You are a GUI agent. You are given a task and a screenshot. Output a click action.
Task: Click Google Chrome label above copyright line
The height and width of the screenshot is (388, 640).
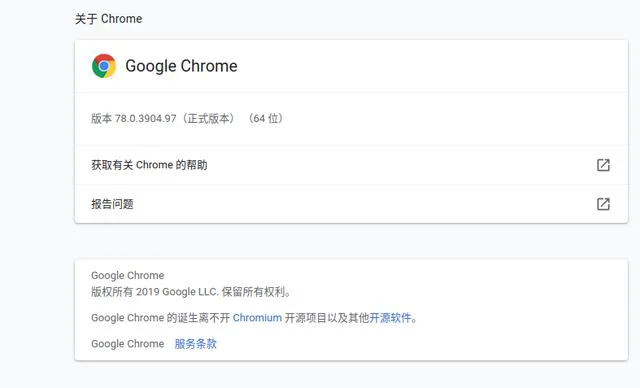coord(127,275)
